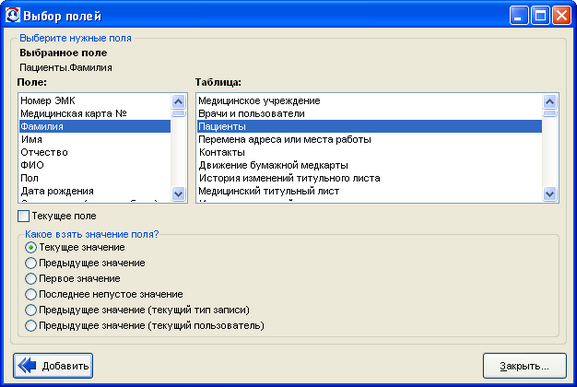Select the Фамилия field
This screenshot has width=577, height=387.
[x=95, y=126]
